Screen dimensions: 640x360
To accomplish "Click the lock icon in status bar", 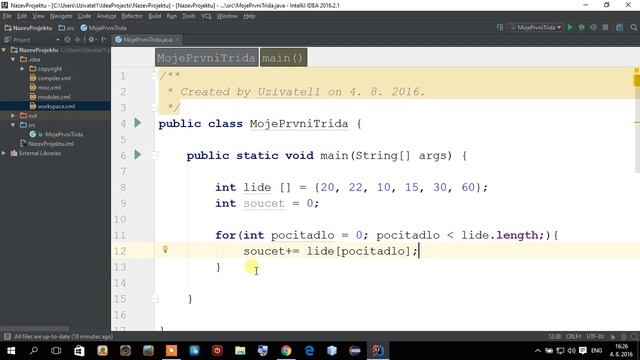I will [x=613, y=337].
